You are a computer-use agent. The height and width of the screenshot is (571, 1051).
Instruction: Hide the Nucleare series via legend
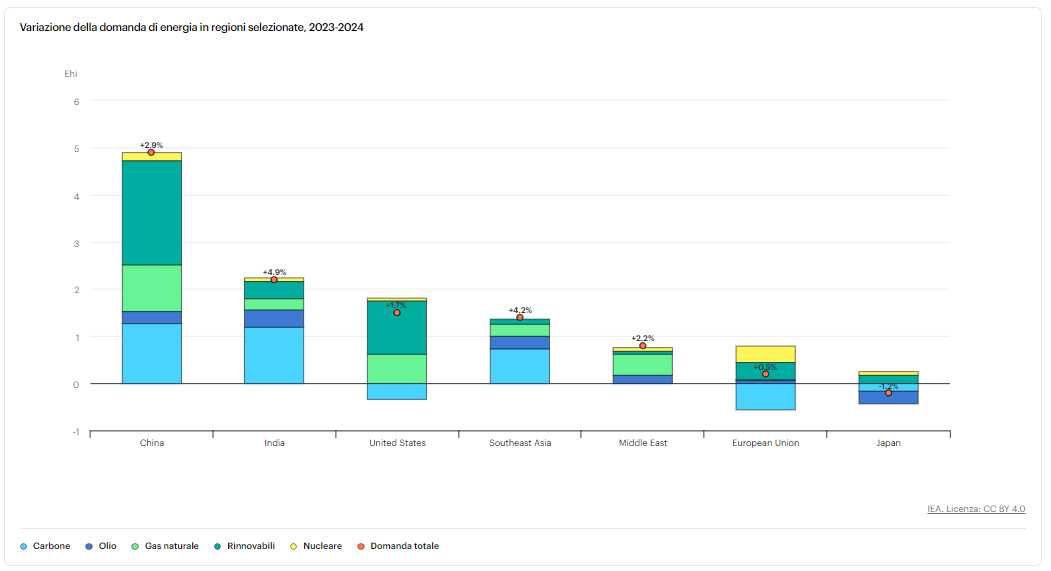tap(316, 546)
